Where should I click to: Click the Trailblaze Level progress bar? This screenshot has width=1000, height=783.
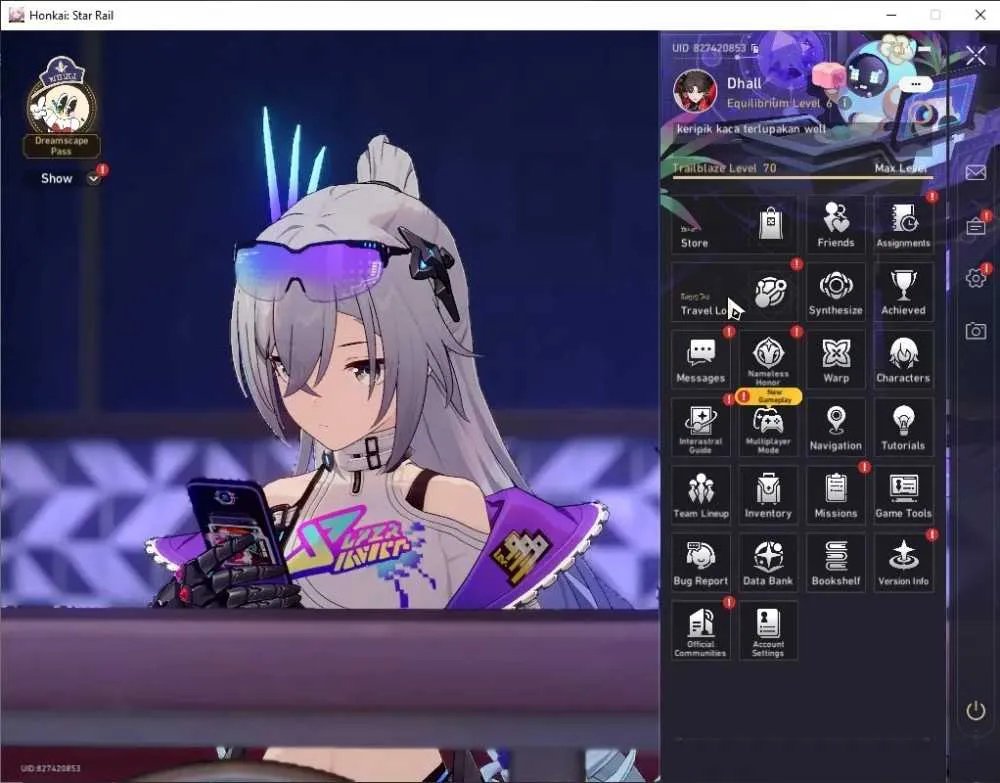[803, 177]
